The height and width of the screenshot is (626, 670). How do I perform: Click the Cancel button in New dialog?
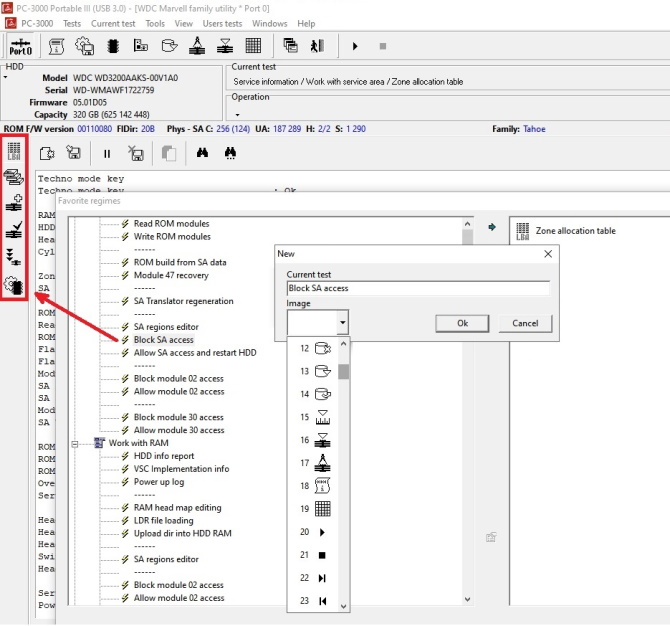(x=525, y=323)
